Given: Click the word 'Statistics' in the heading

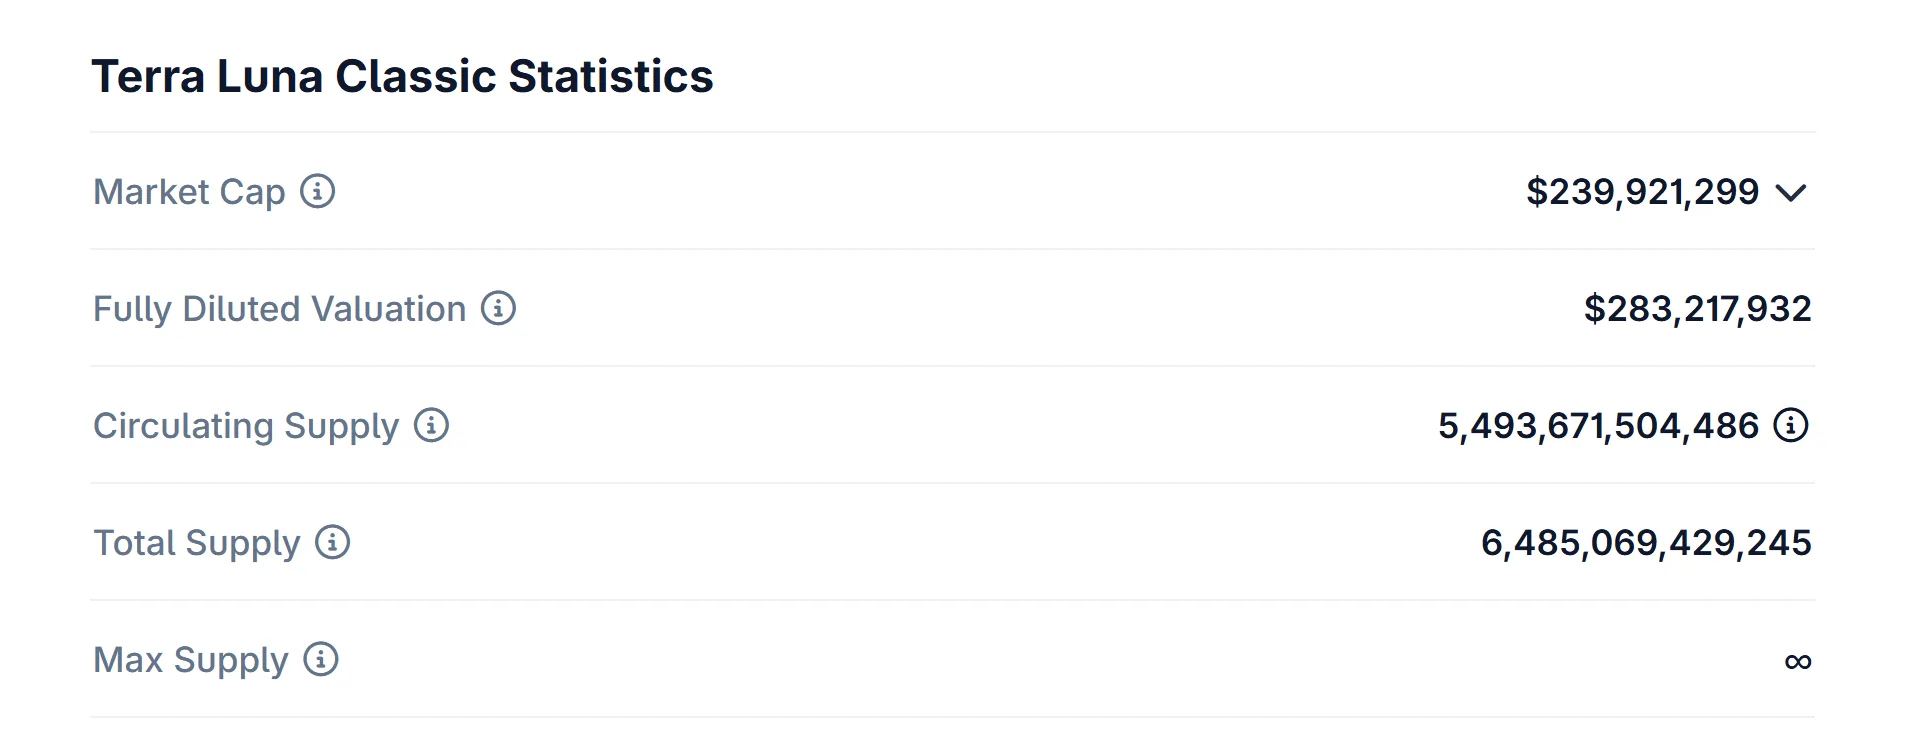Looking at the screenshot, I should 610,77.
